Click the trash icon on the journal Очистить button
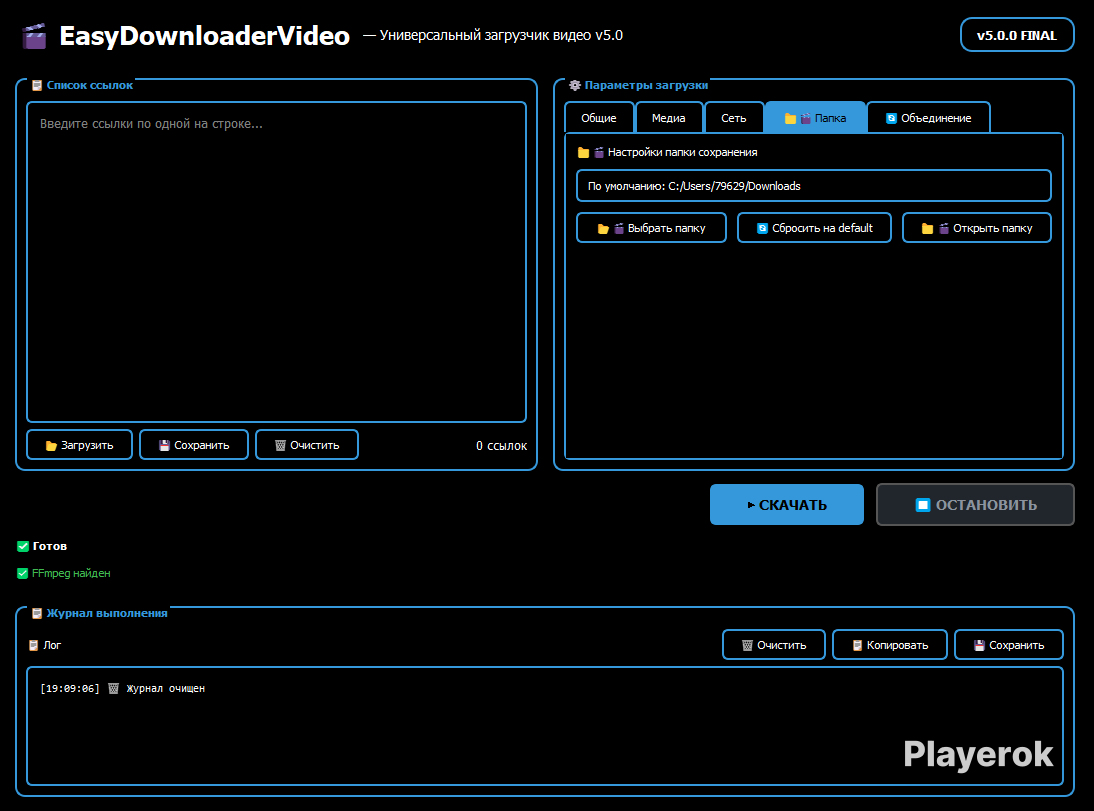This screenshot has height=811, width=1094. point(747,646)
